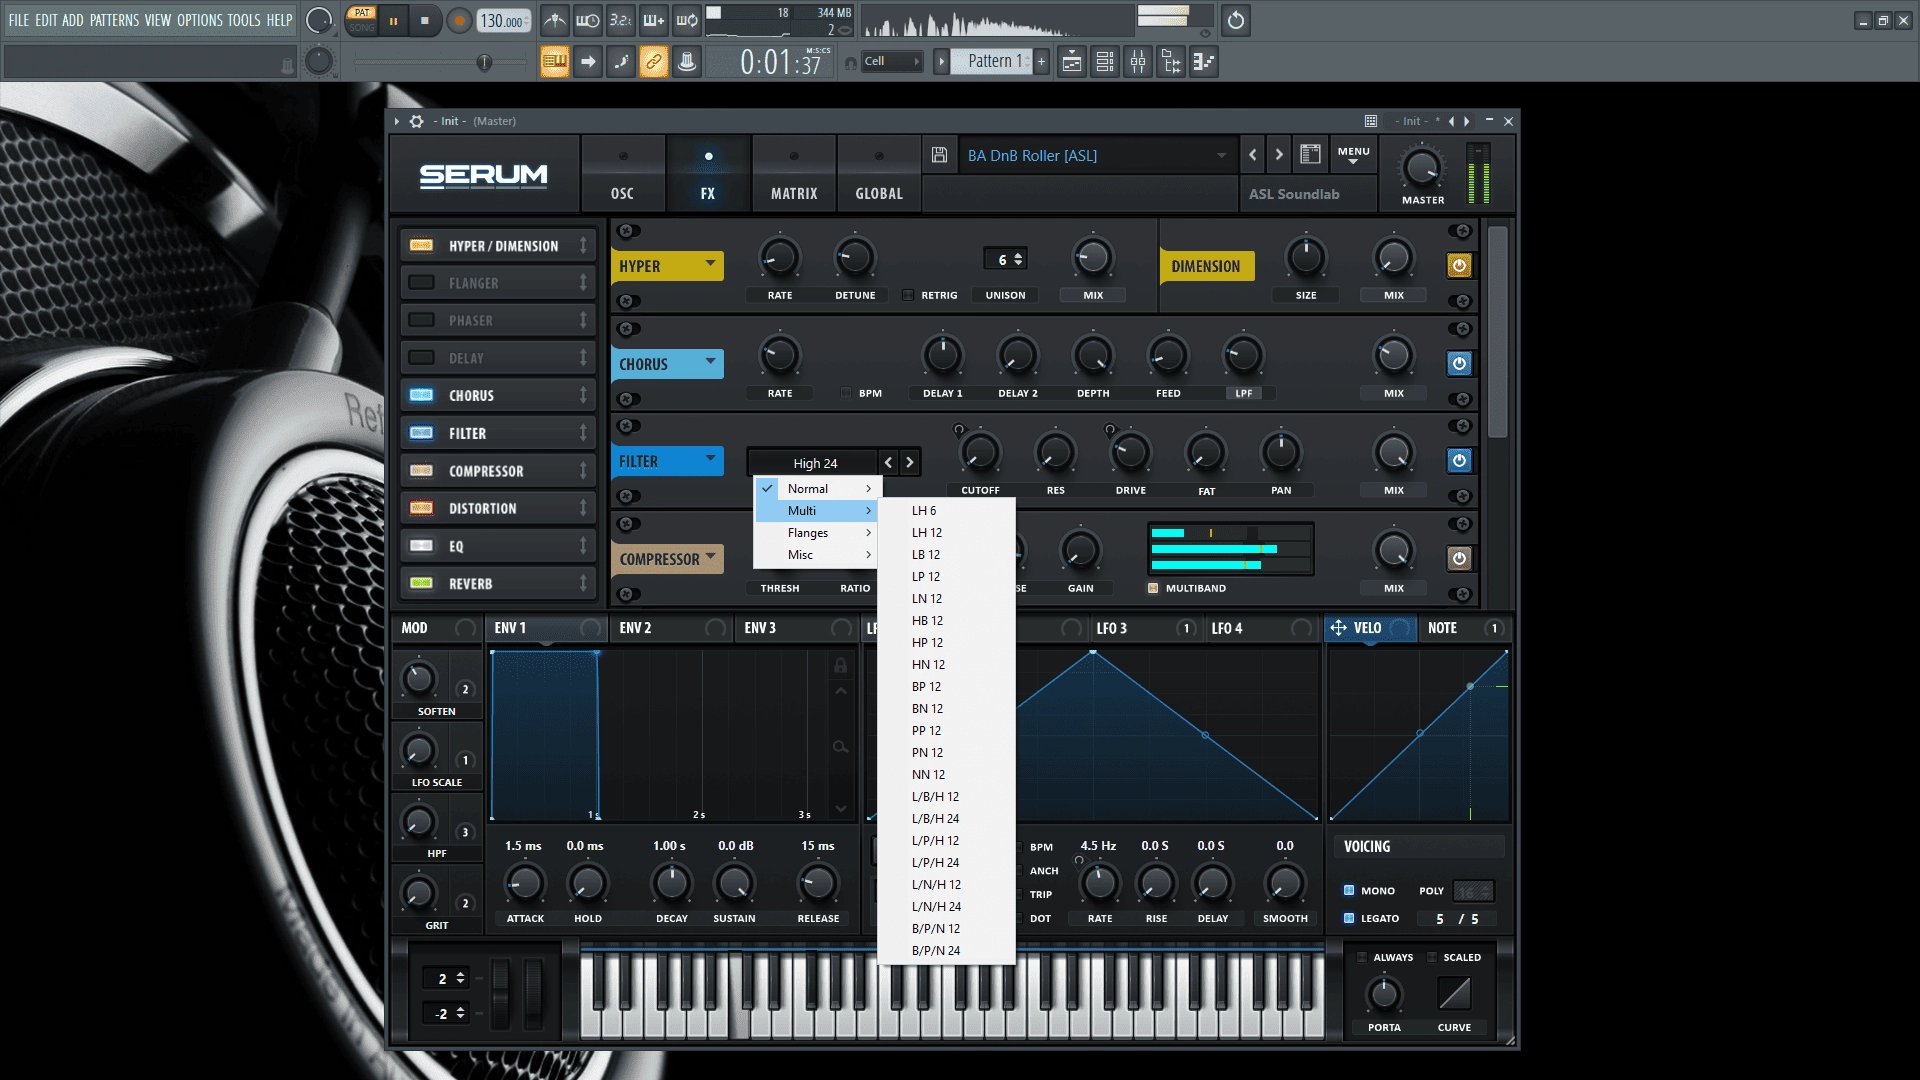Toggle the metronome icon in FL toolbar
Viewport: 1920px width, 1080px height.
point(554,20)
